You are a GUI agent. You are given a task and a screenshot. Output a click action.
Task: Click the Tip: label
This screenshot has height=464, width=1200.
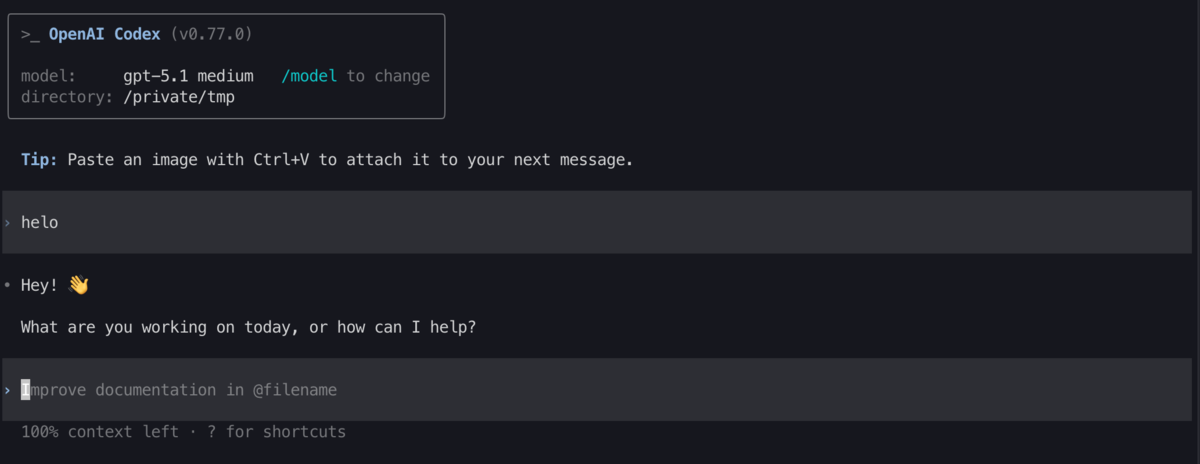[x=40, y=160]
